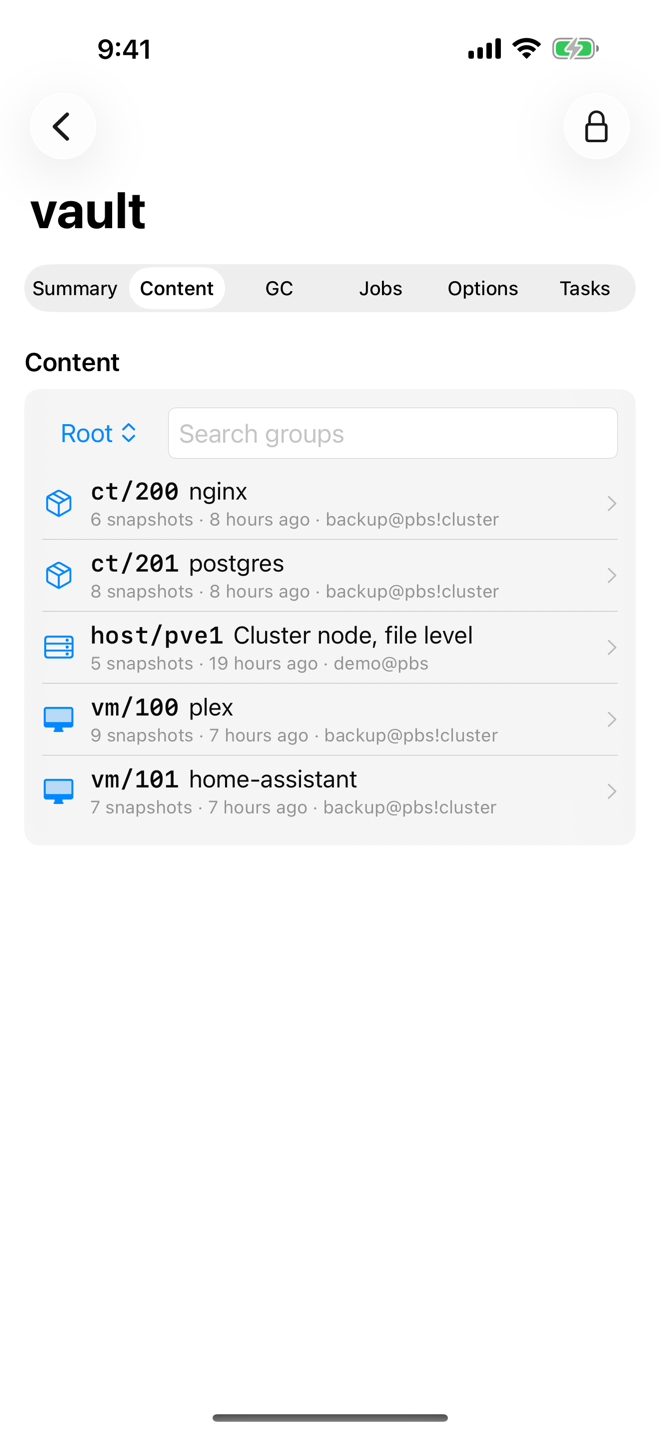Viewport: 660px width, 1434px height.
Task: Open host/pve1 Cluster node, file level title
Action: (x=281, y=635)
